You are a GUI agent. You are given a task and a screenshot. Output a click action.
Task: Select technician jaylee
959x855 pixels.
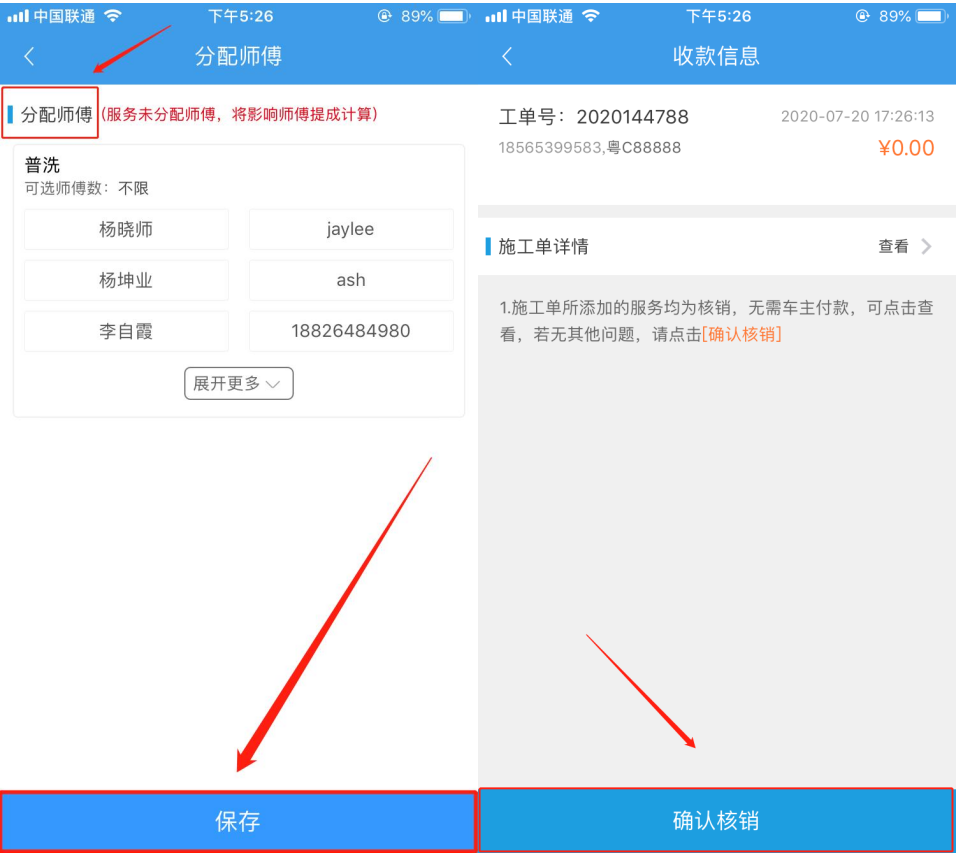tap(350, 229)
